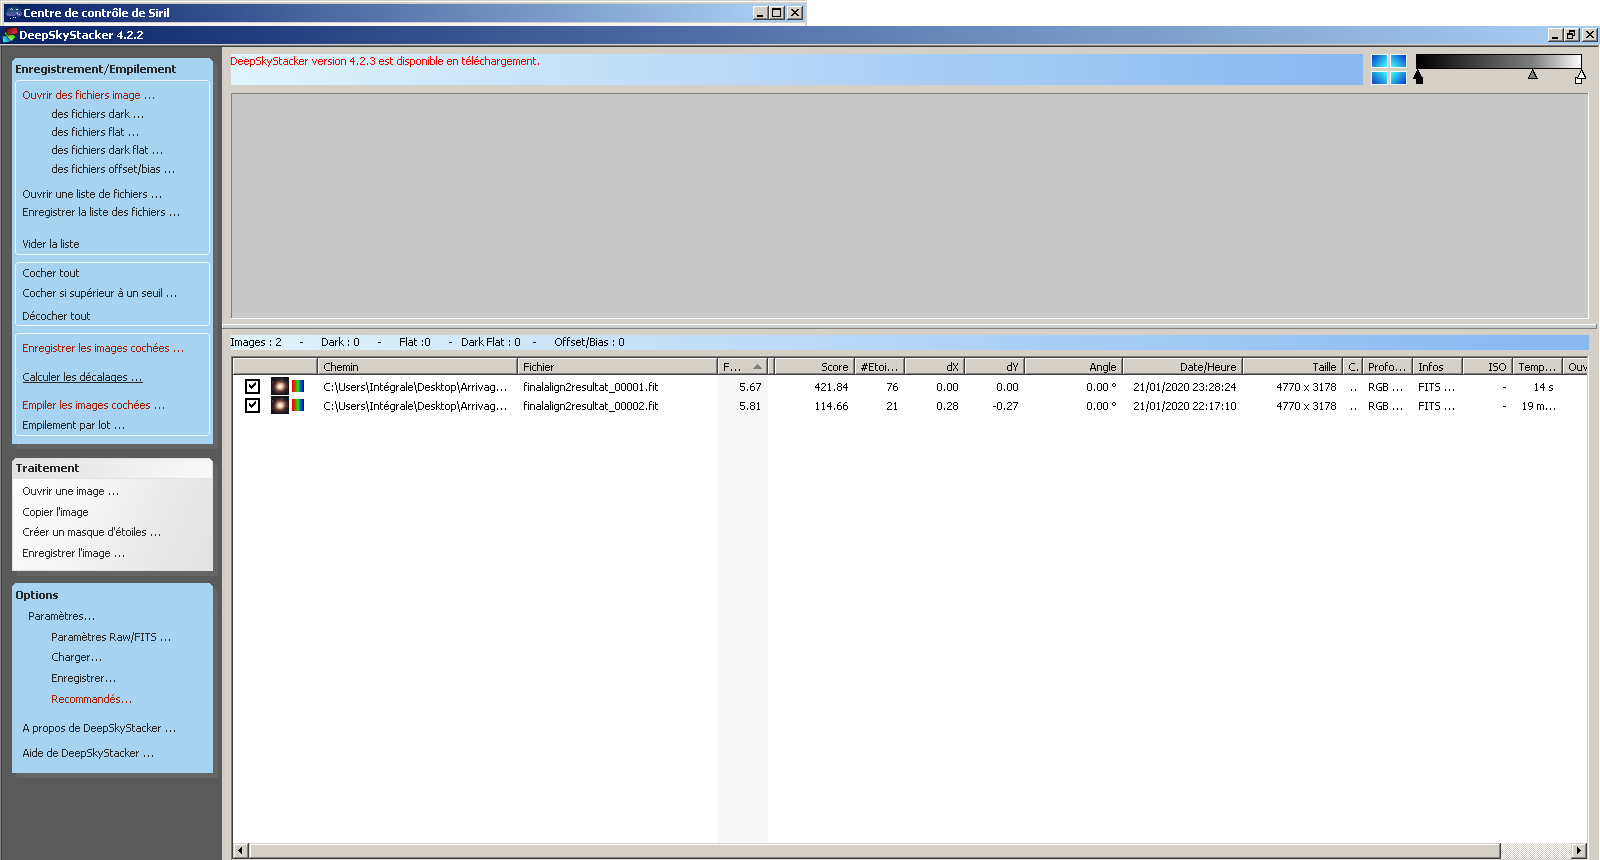1600x860 pixels.
Task: Click 'Créer un masque d'étoiles ...'
Action: click(92, 532)
